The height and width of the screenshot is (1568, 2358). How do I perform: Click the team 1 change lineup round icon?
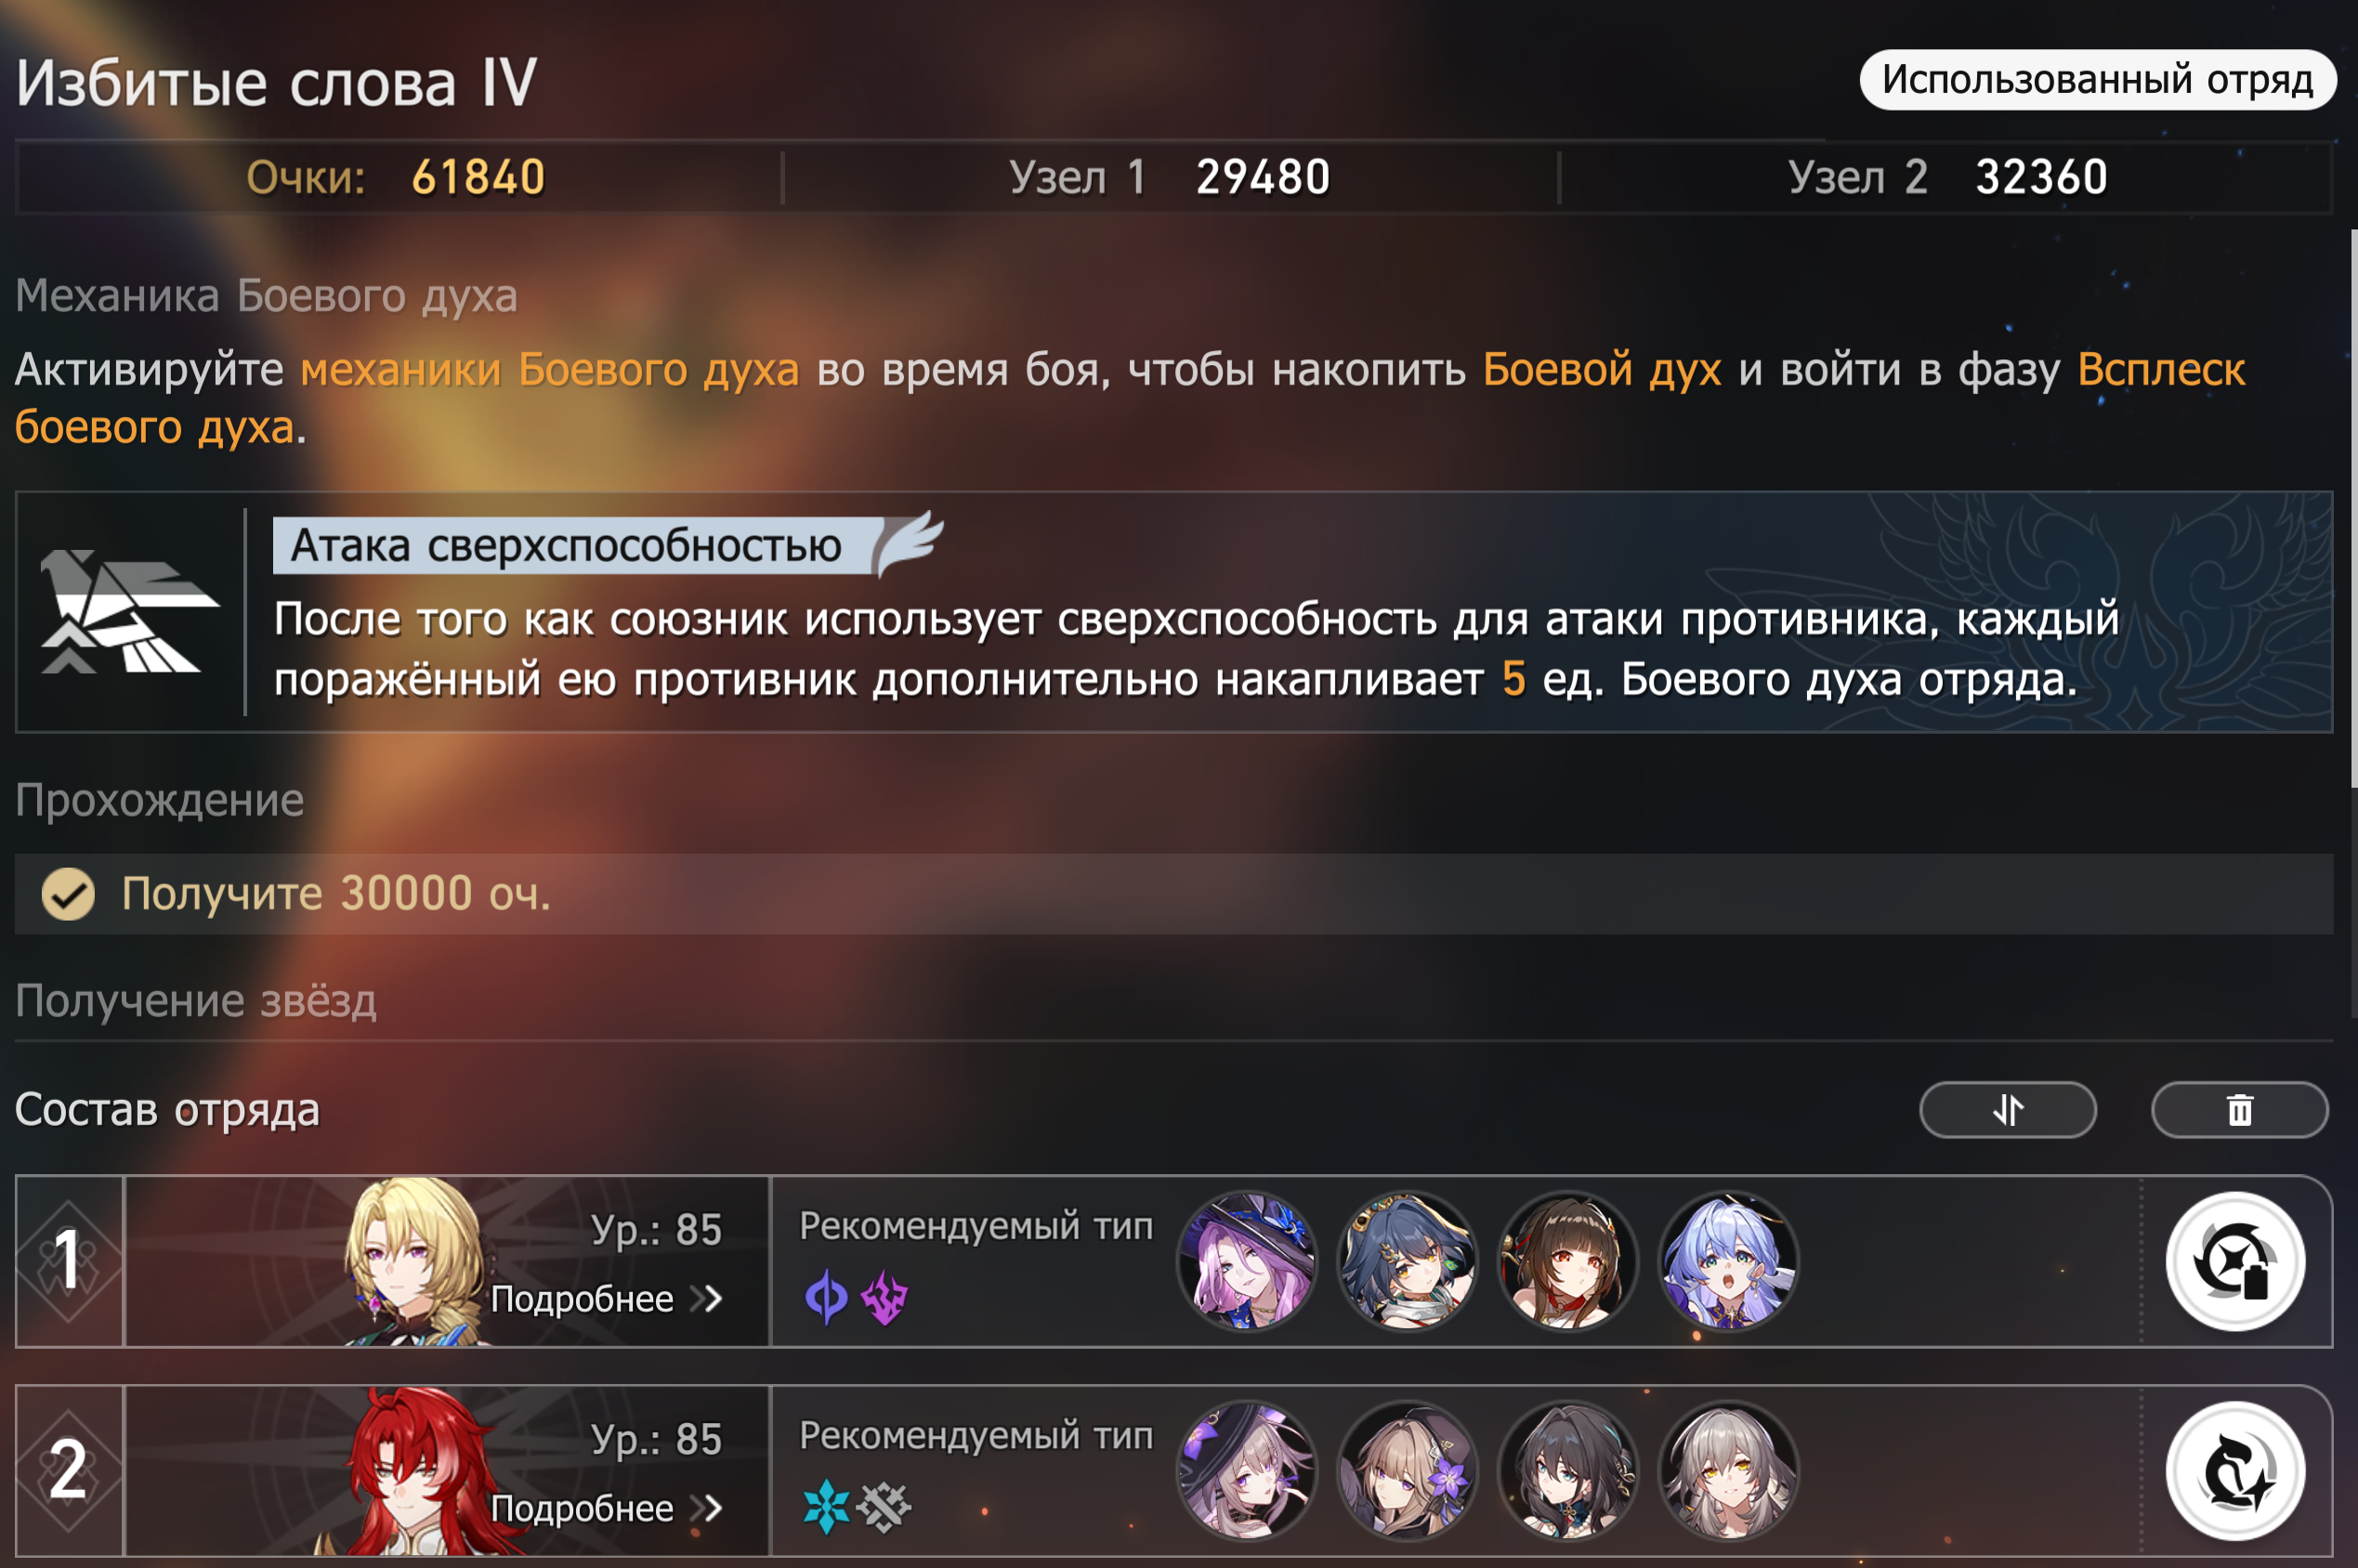2235,1261
